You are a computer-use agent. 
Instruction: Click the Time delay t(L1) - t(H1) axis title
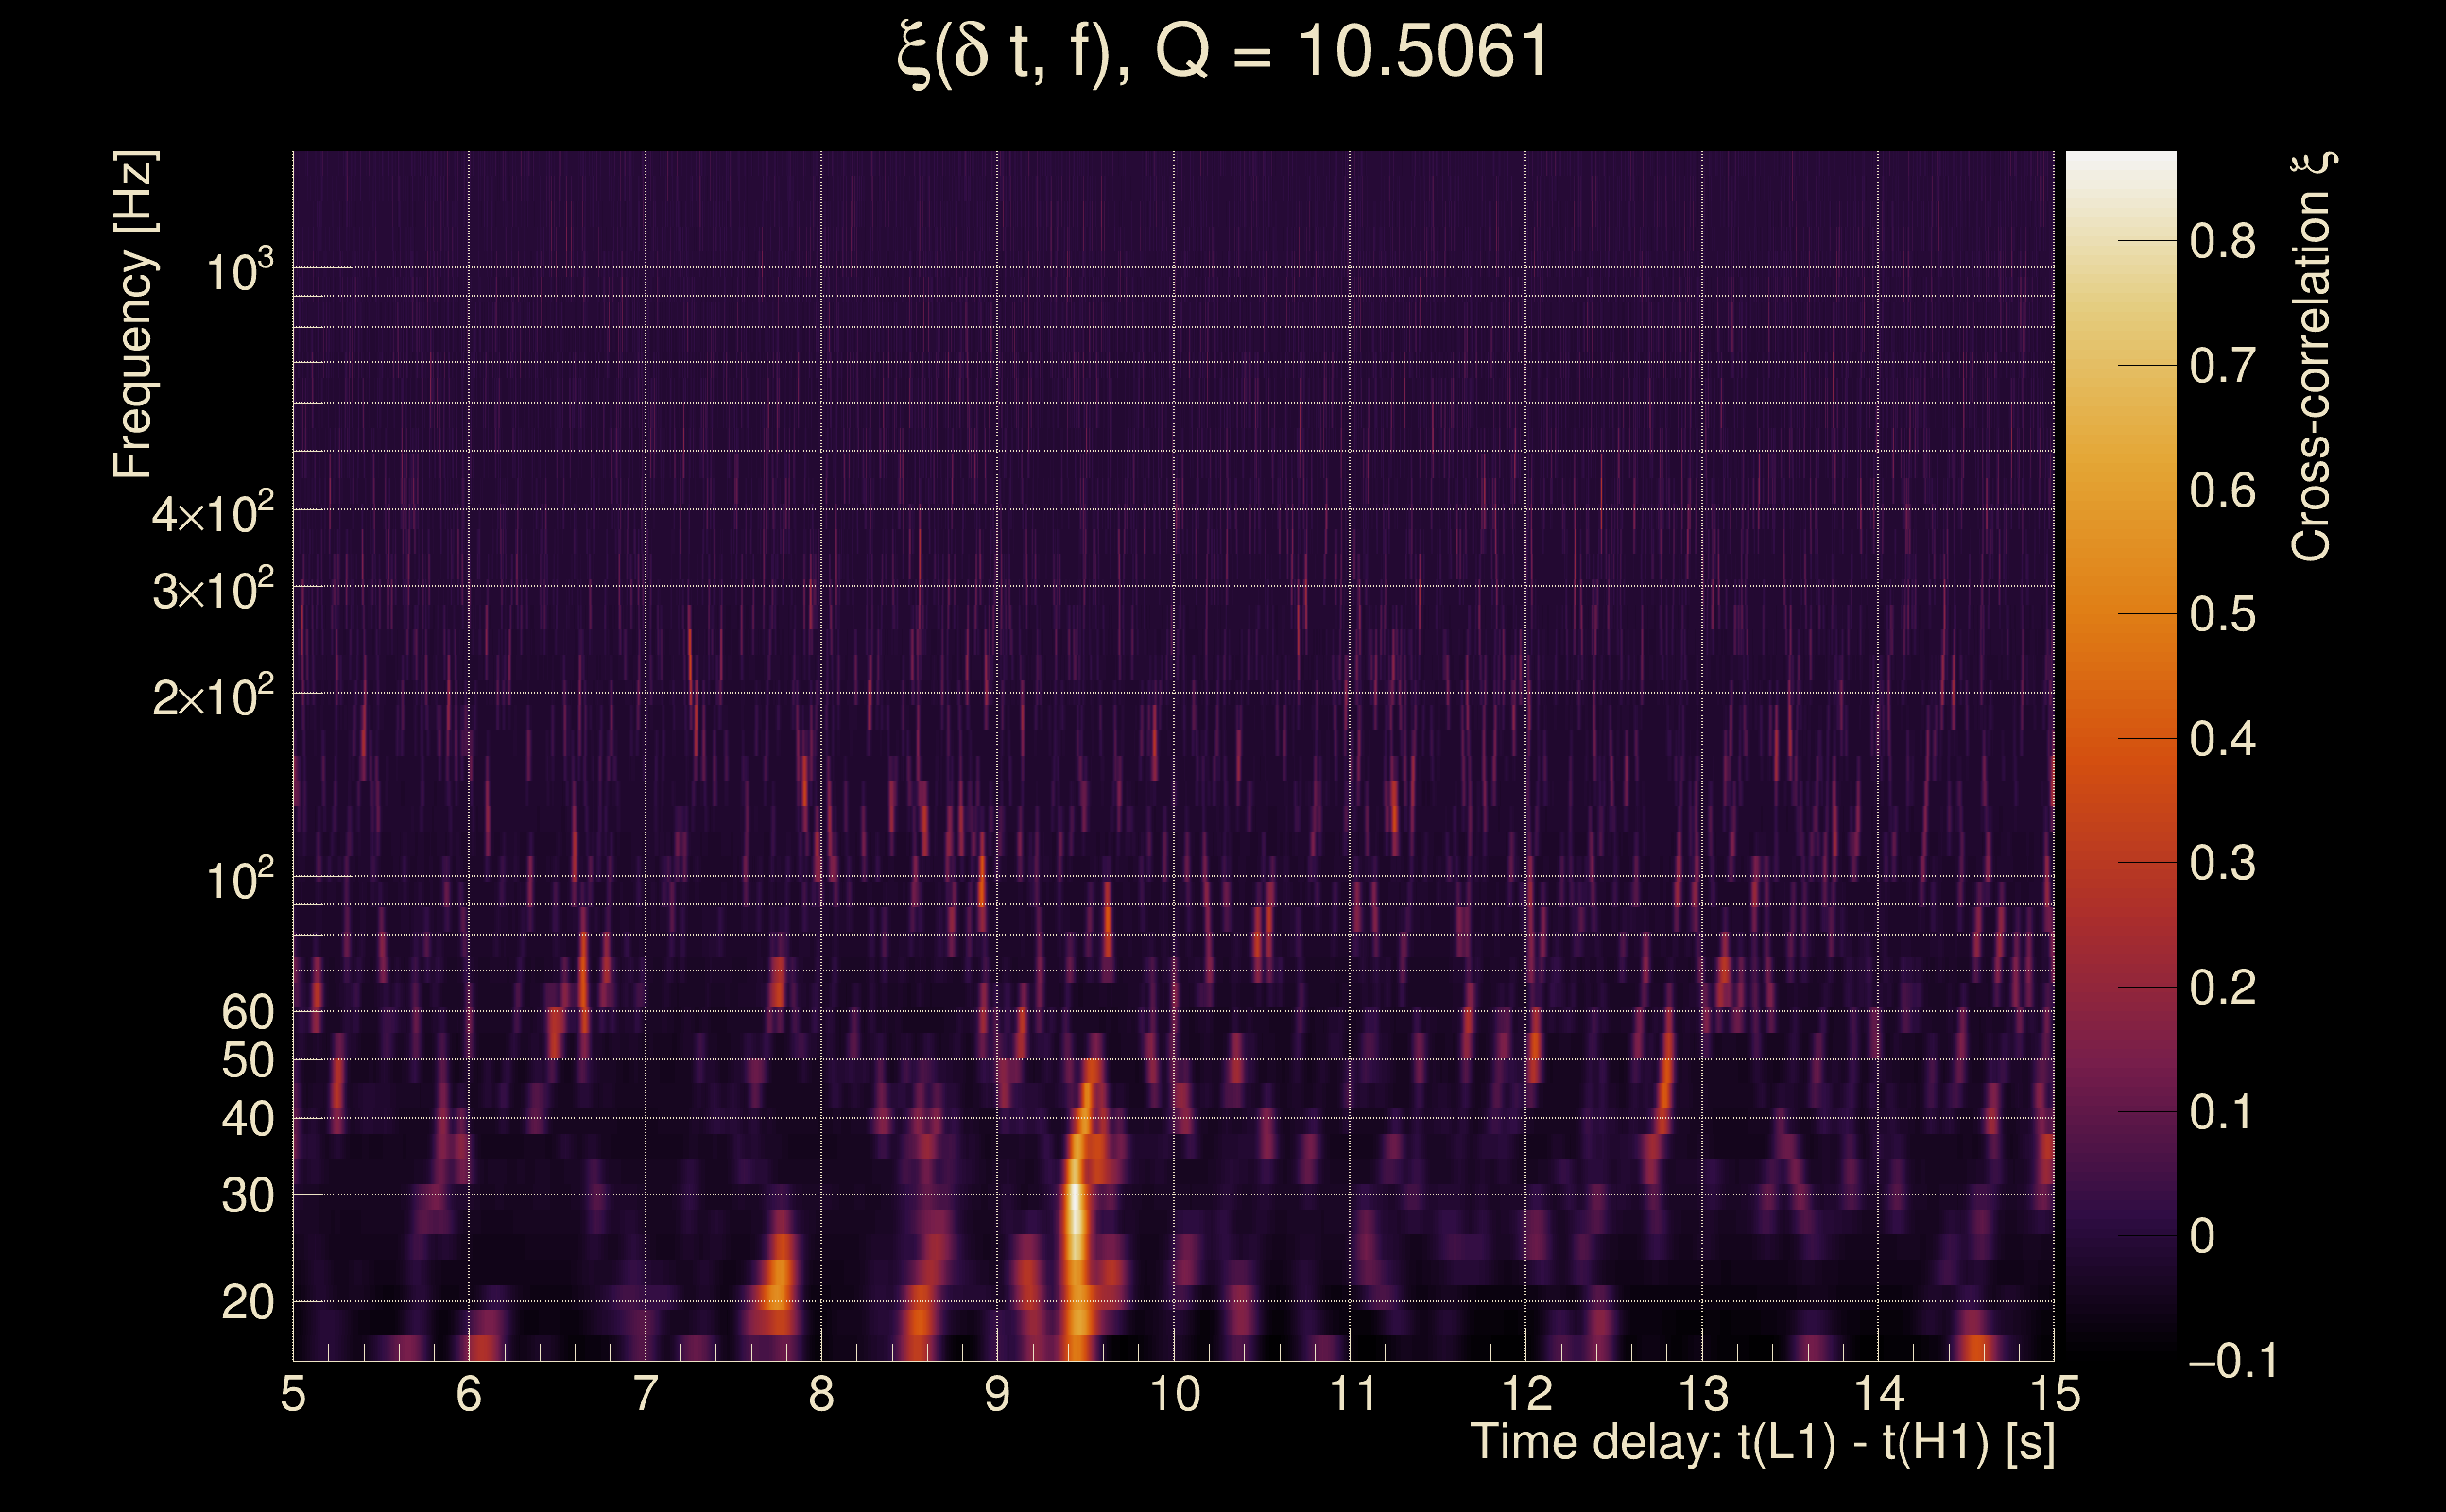[1762, 1442]
